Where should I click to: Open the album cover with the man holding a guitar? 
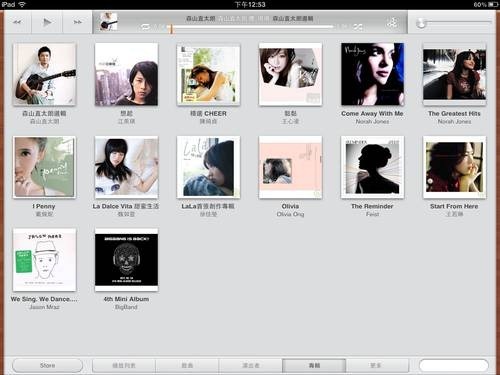[44, 74]
